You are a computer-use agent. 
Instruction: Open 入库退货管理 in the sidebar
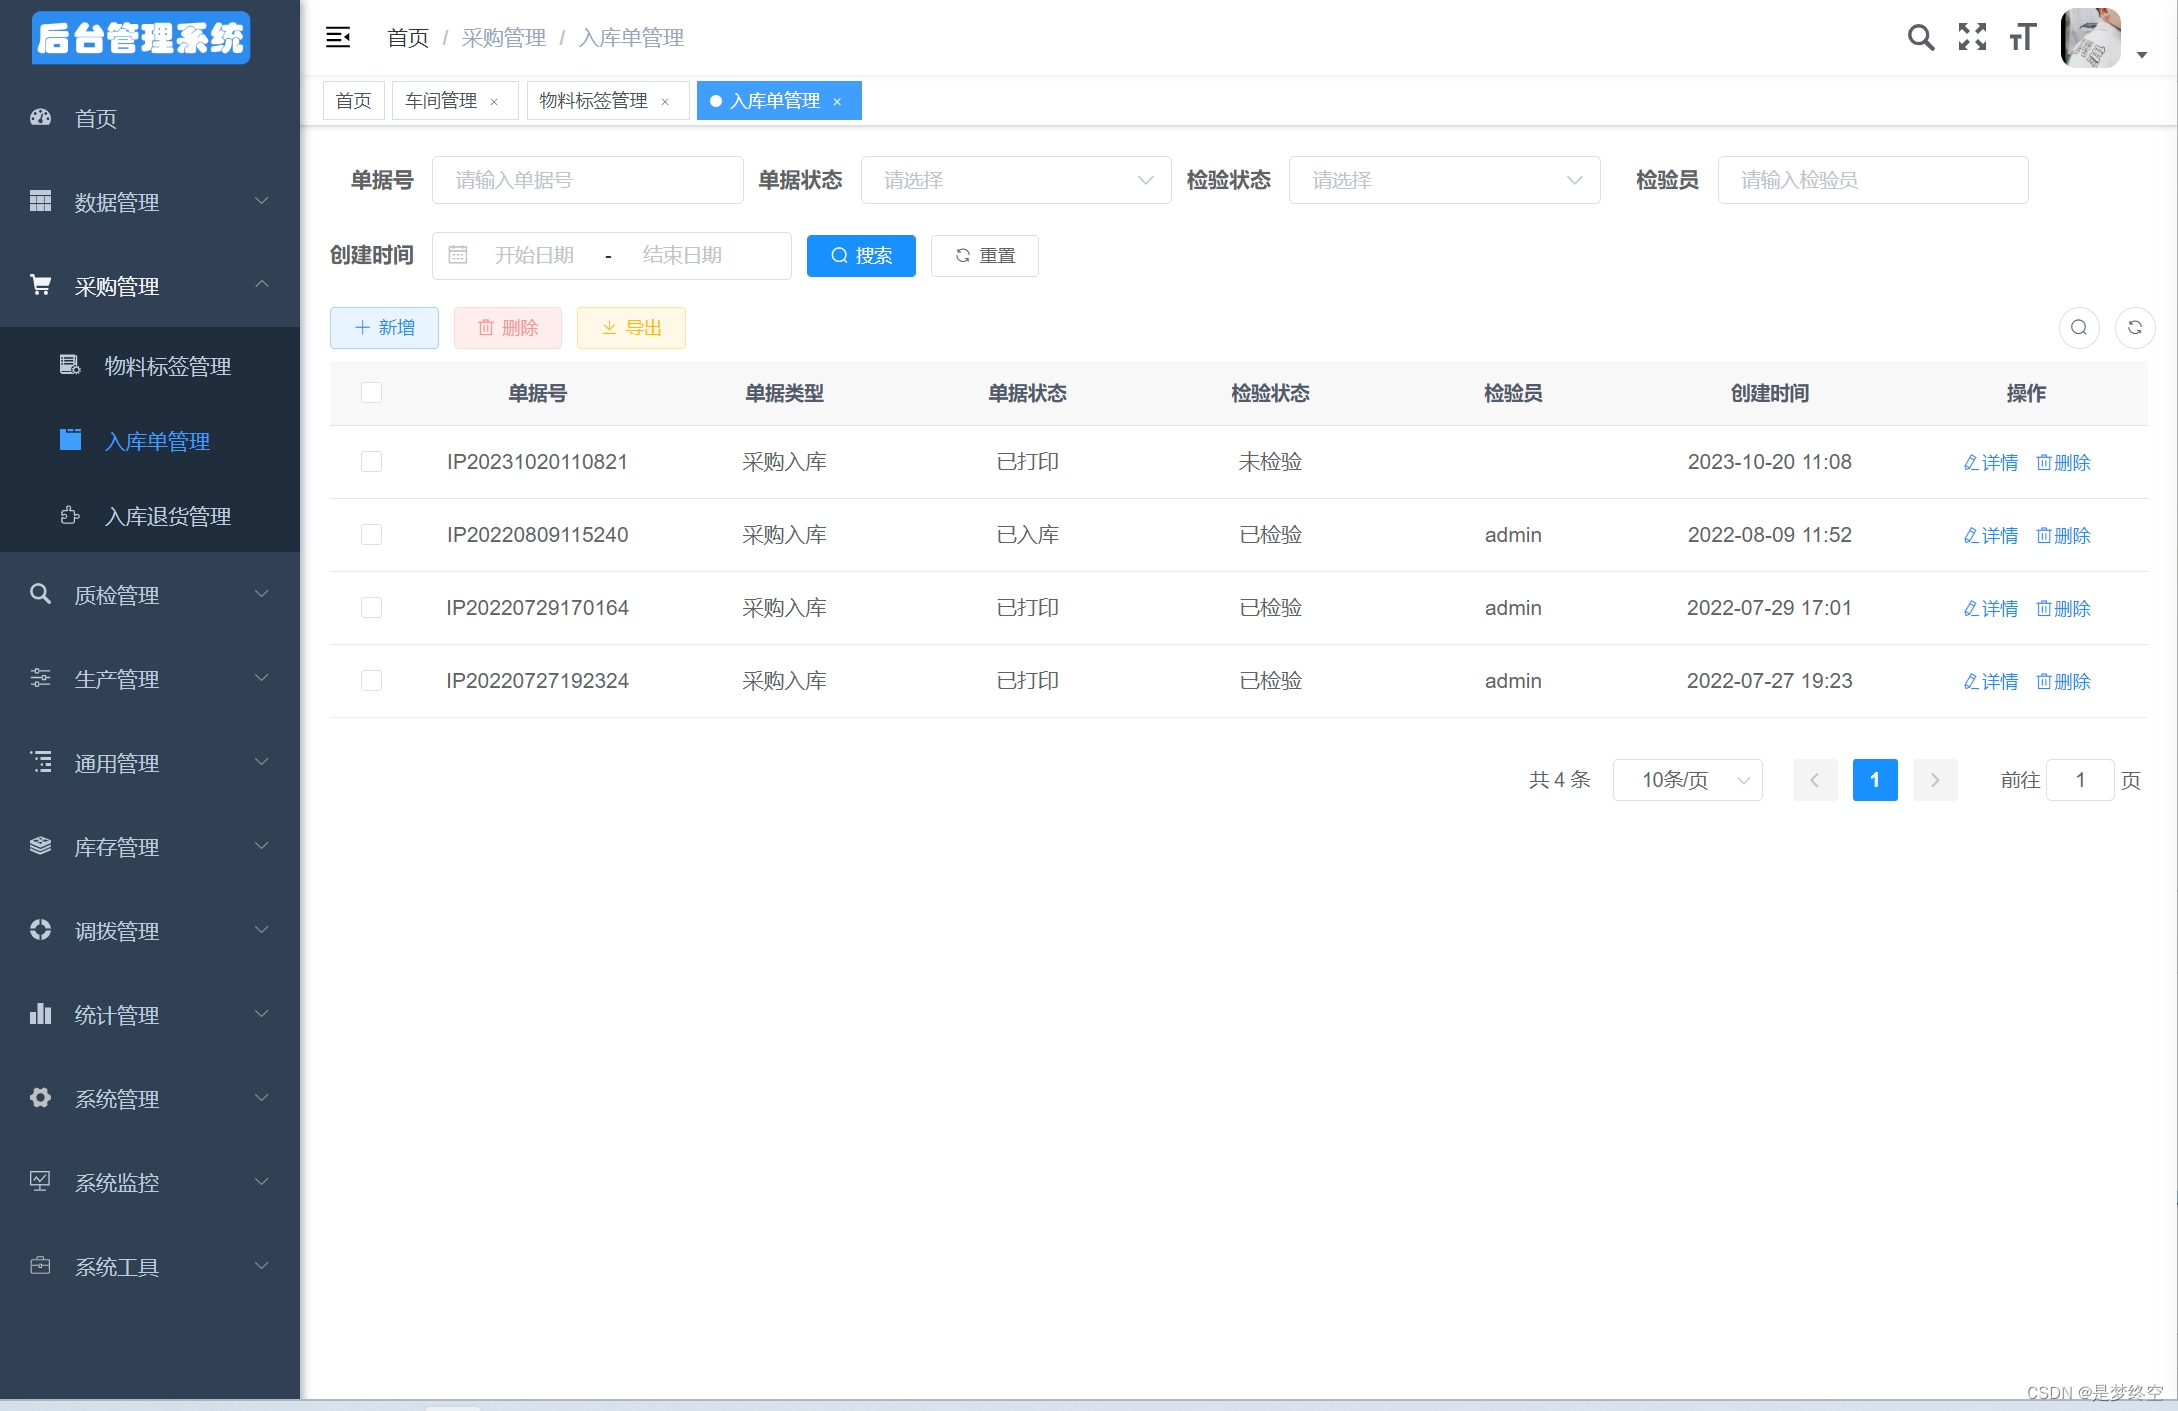point(150,515)
